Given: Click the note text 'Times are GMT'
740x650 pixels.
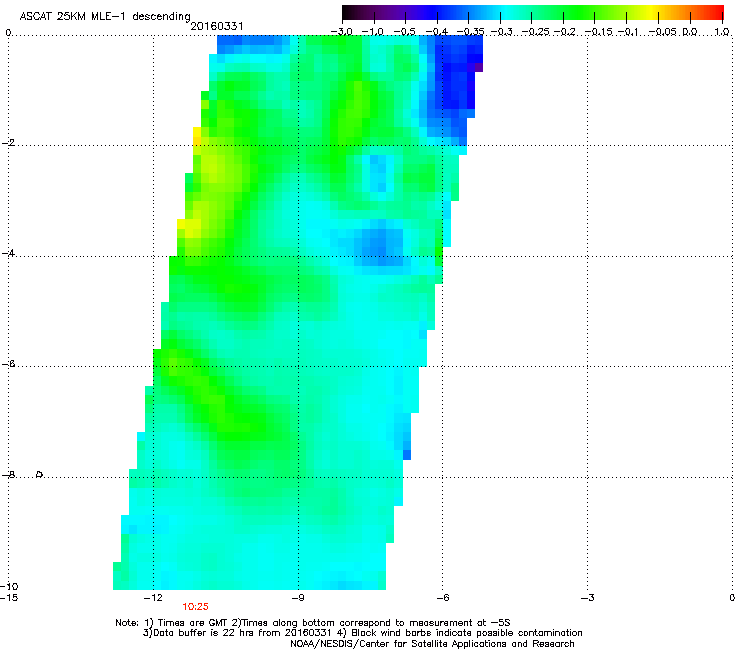Looking at the screenshot, I should click(193, 623).
